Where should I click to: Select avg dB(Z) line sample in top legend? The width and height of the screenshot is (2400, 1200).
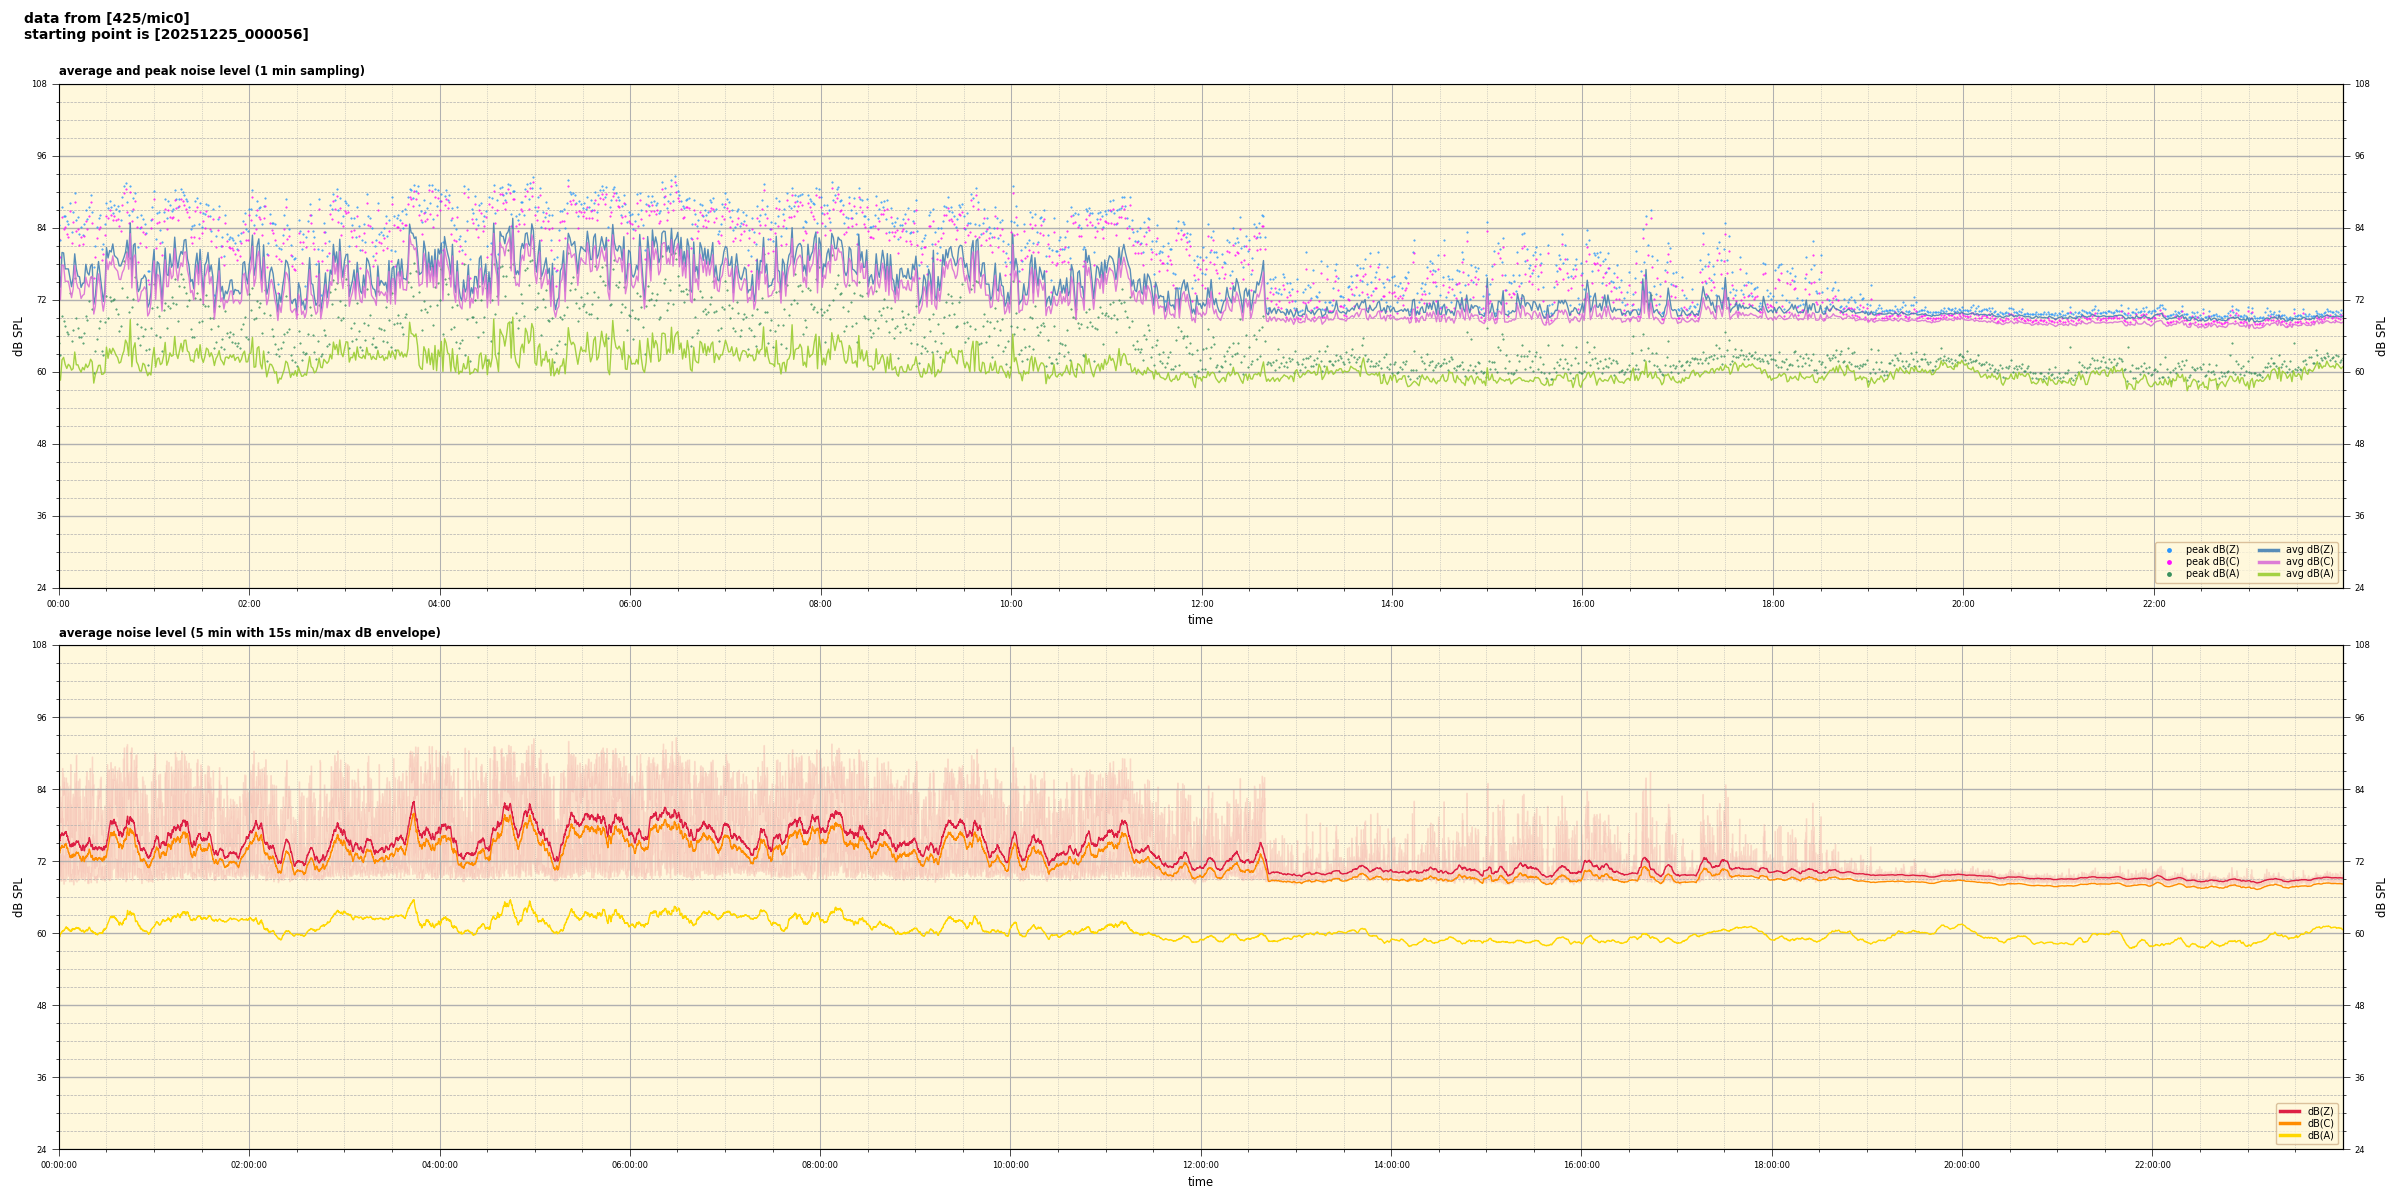pyautogui.click(x=2269, y=550)
